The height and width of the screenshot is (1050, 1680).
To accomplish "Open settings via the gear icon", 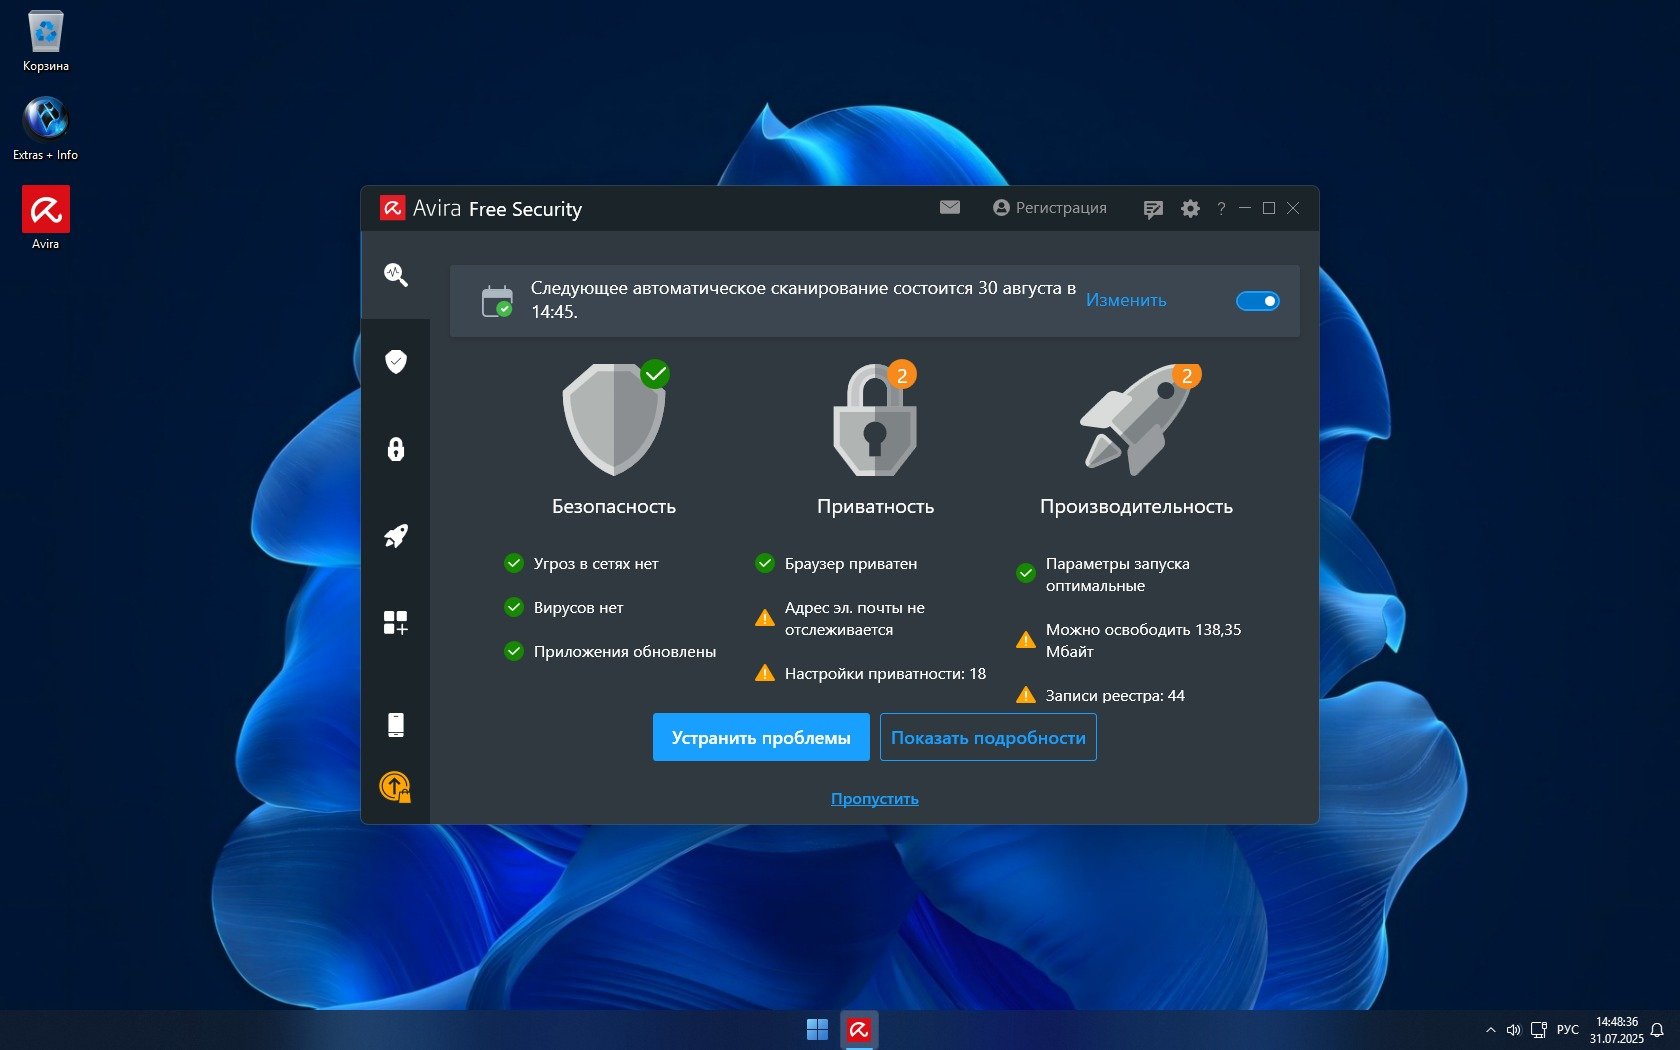I will pyautogui.click(x=1190, y=209).
